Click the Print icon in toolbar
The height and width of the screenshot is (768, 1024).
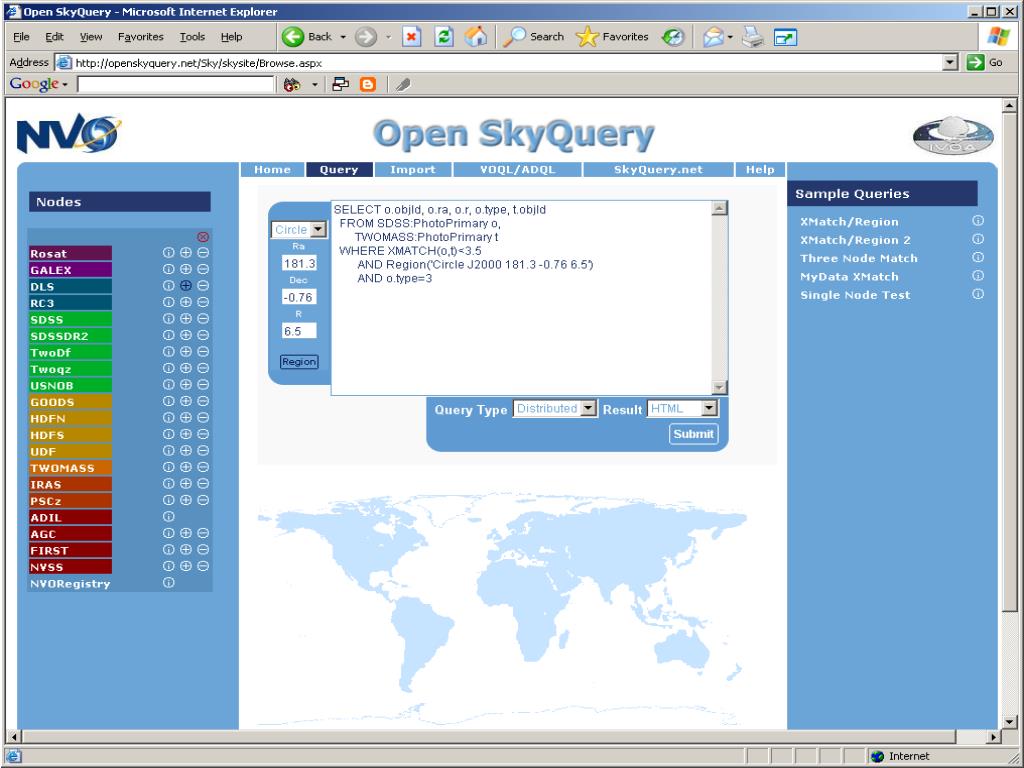click(752, 37)
